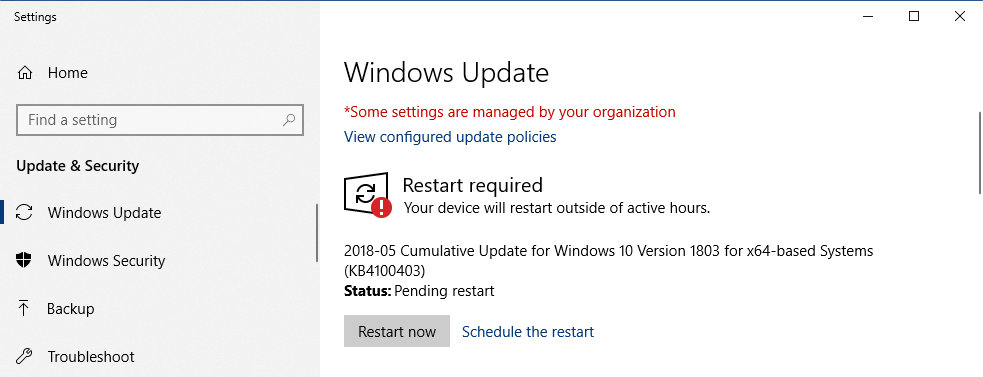This screenshot has height=377, width=983.
Task: Maximize the Settings window
Action: pyautogui.click(x=914, y=16)
